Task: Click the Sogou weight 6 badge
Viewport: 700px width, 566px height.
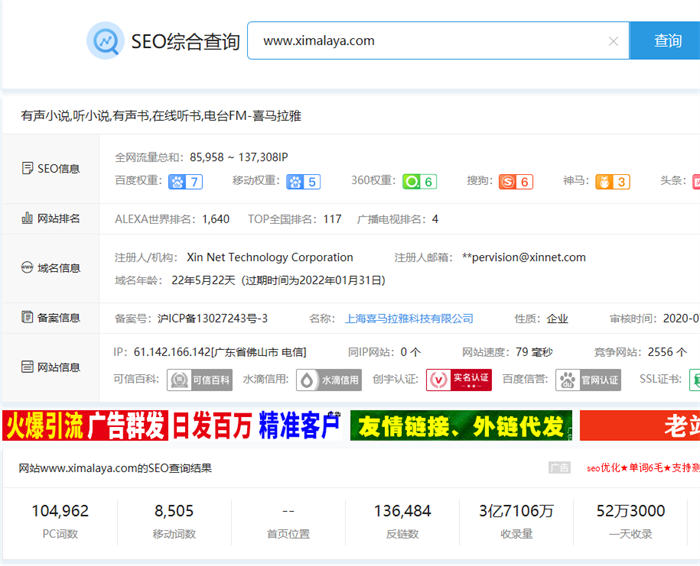Action: (516, 181)
